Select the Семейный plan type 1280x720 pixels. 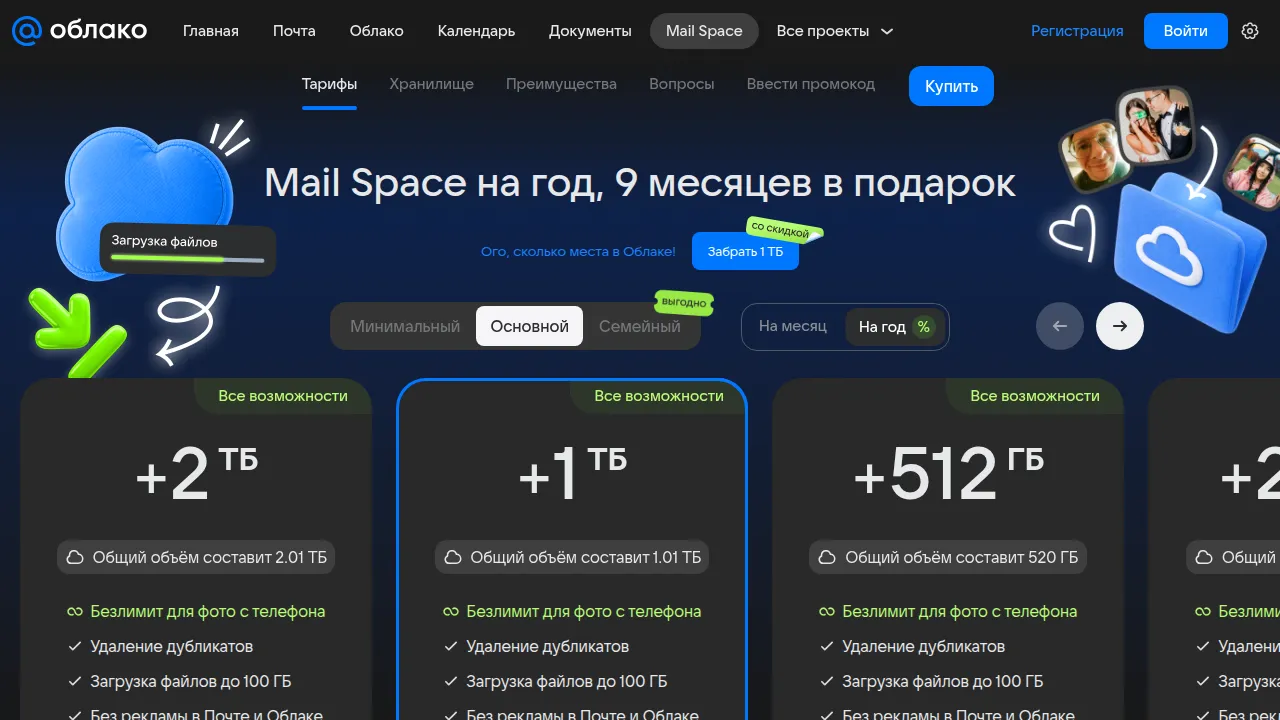click(640, 327)
